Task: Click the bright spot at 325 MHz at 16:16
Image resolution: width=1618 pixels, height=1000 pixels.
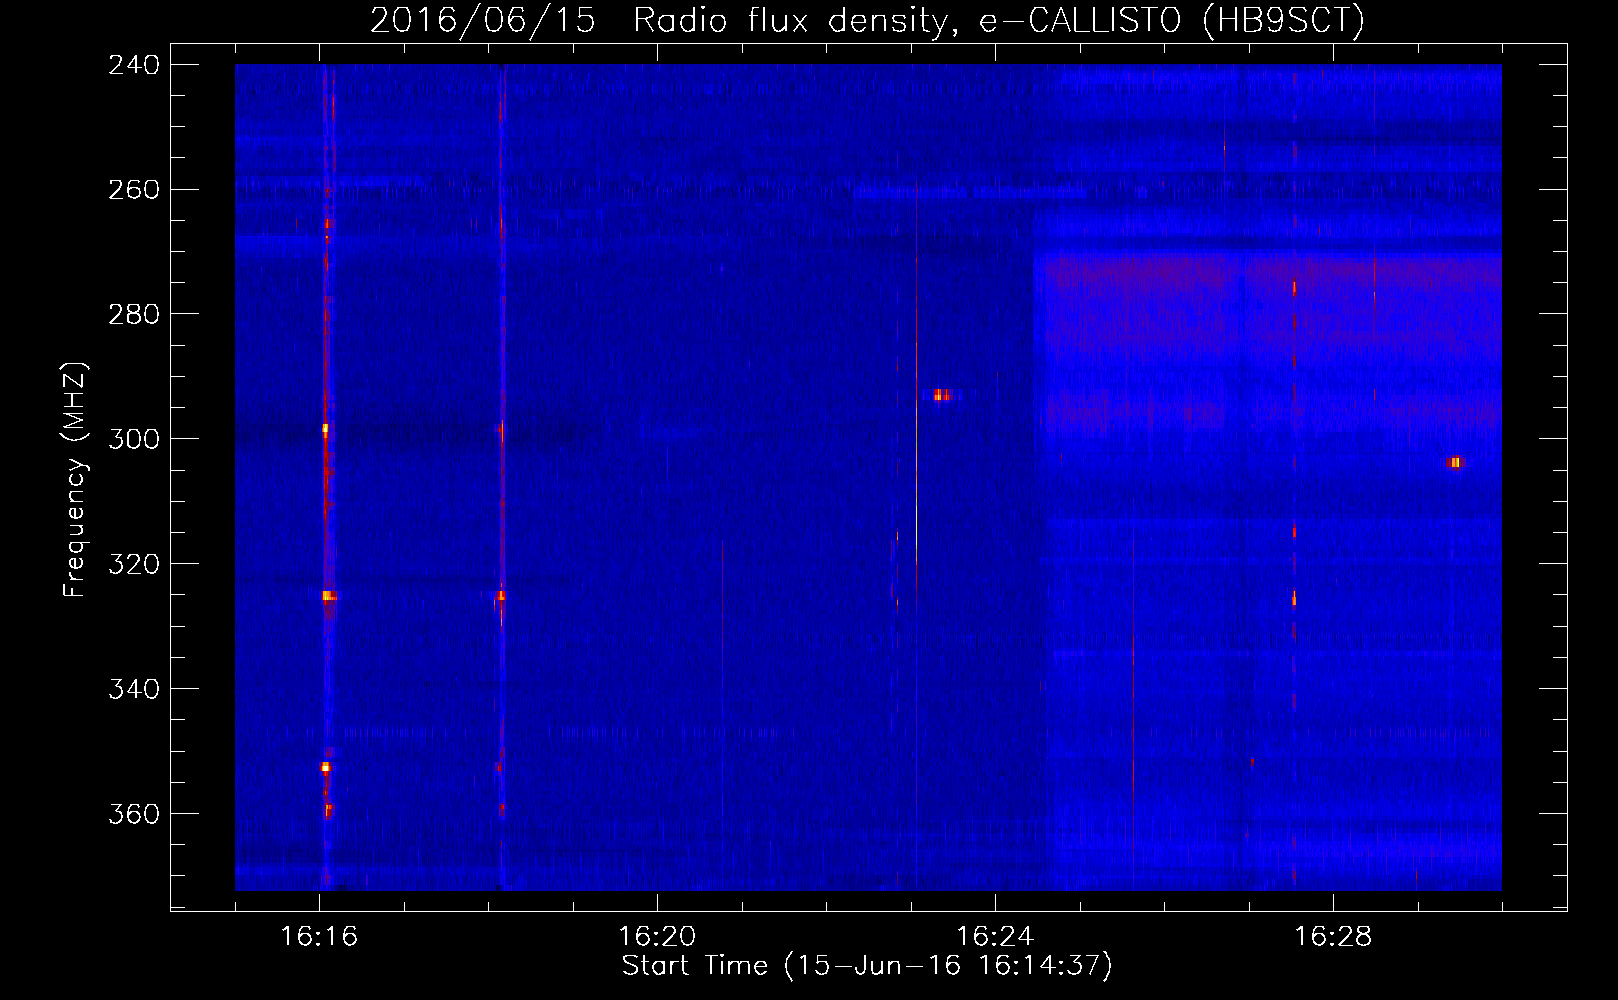Action: pos(328,595)
